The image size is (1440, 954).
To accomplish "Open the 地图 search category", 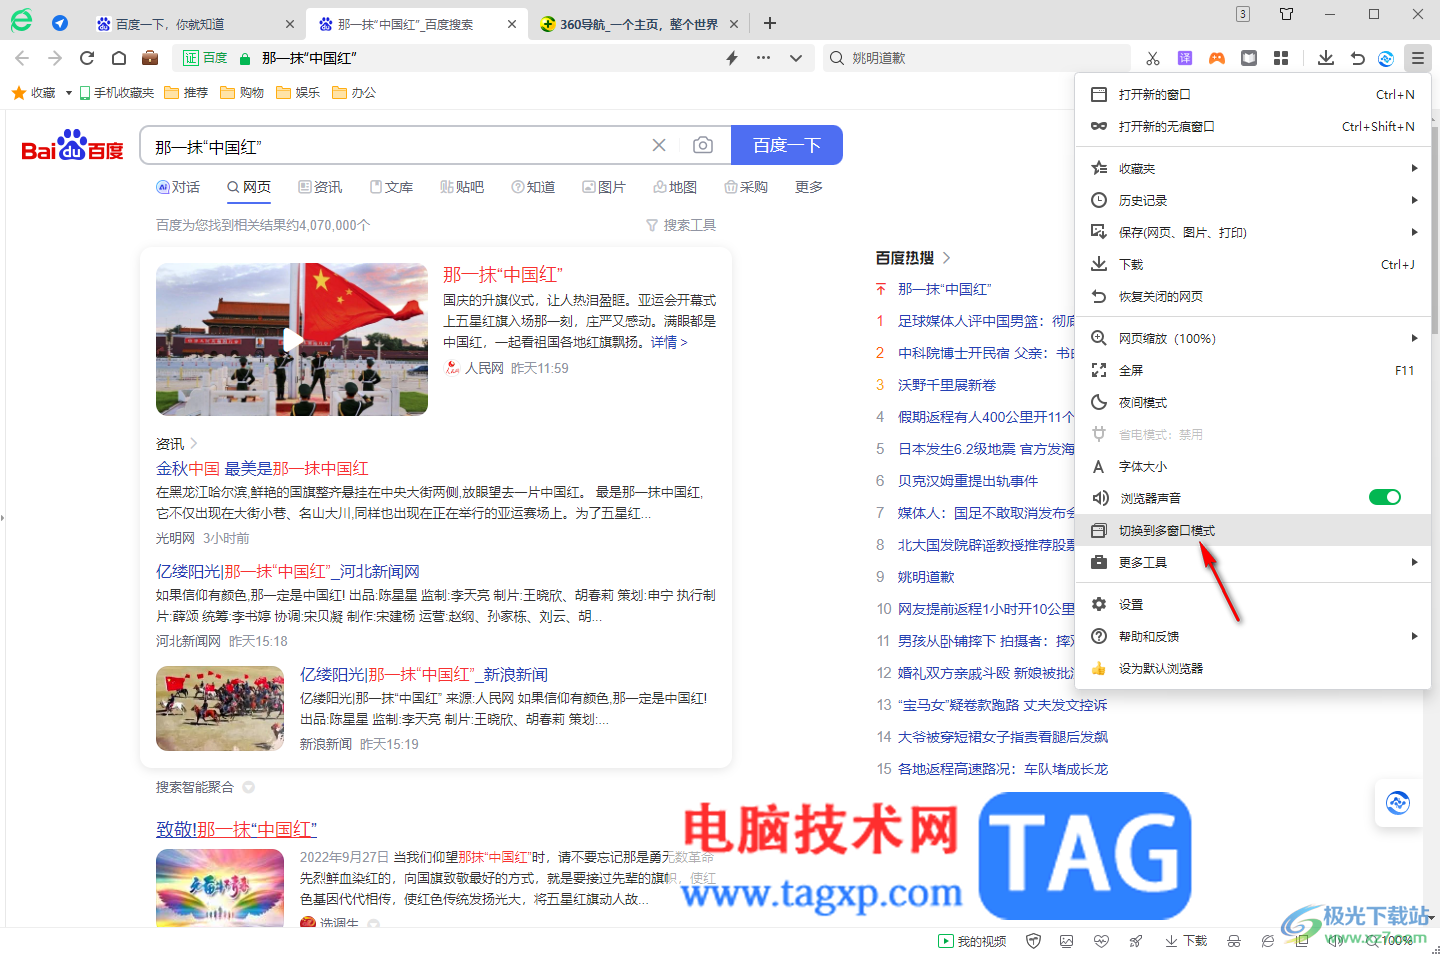I will pos(675,187).
